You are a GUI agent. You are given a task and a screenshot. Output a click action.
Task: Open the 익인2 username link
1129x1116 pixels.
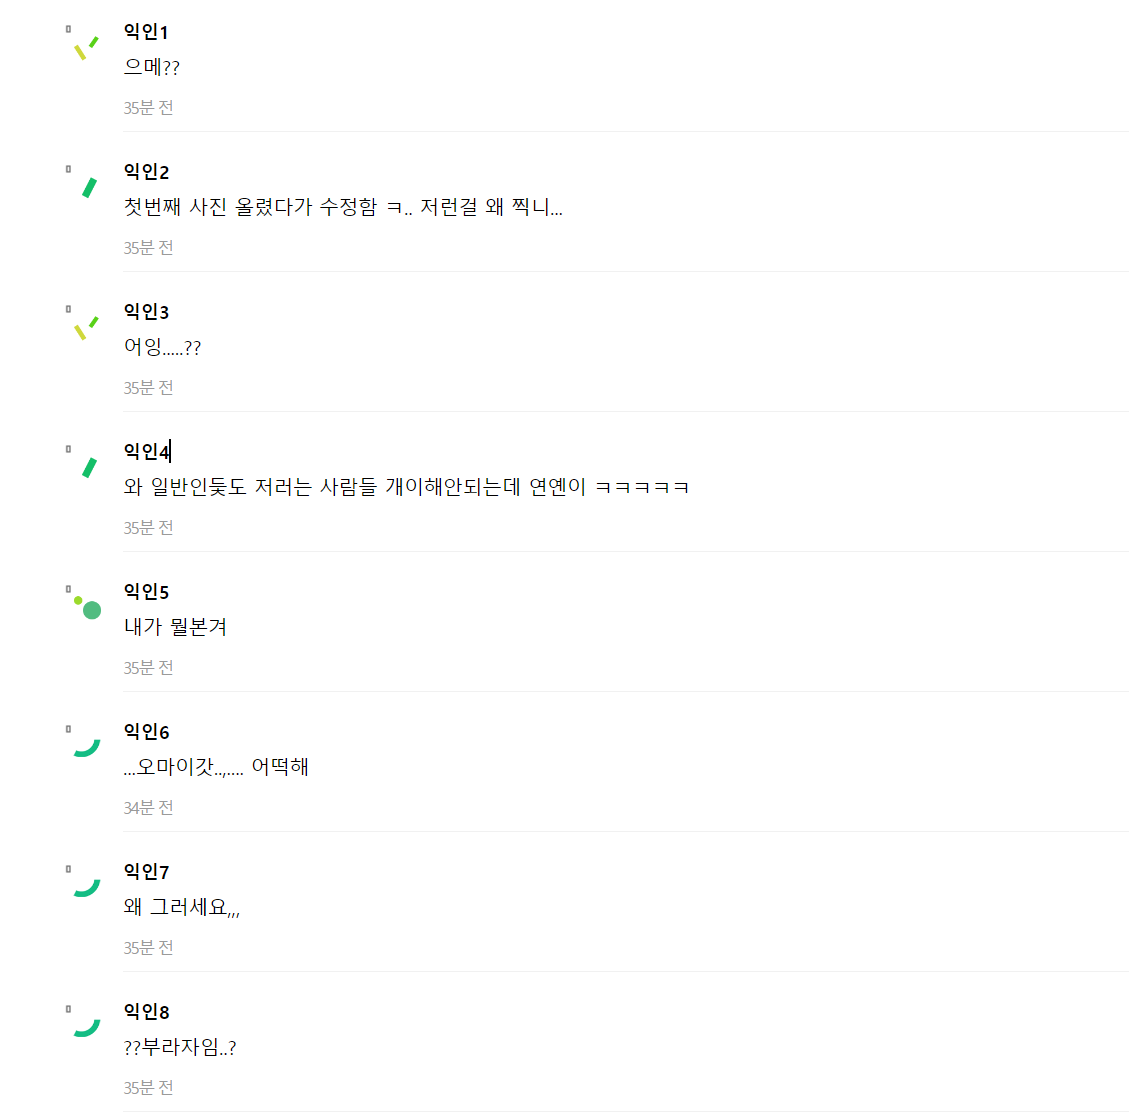coord(146,172)
